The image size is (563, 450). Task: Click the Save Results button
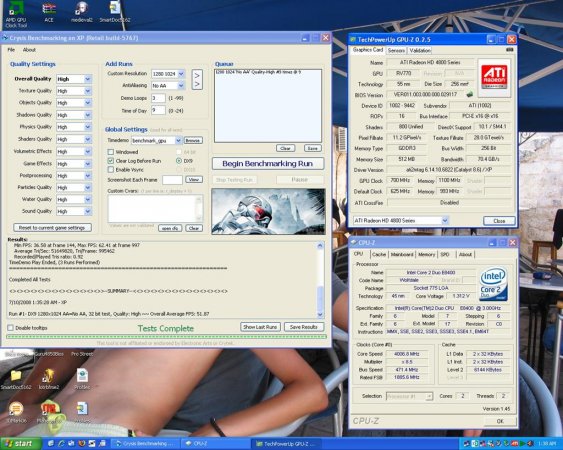click(304, 327)
